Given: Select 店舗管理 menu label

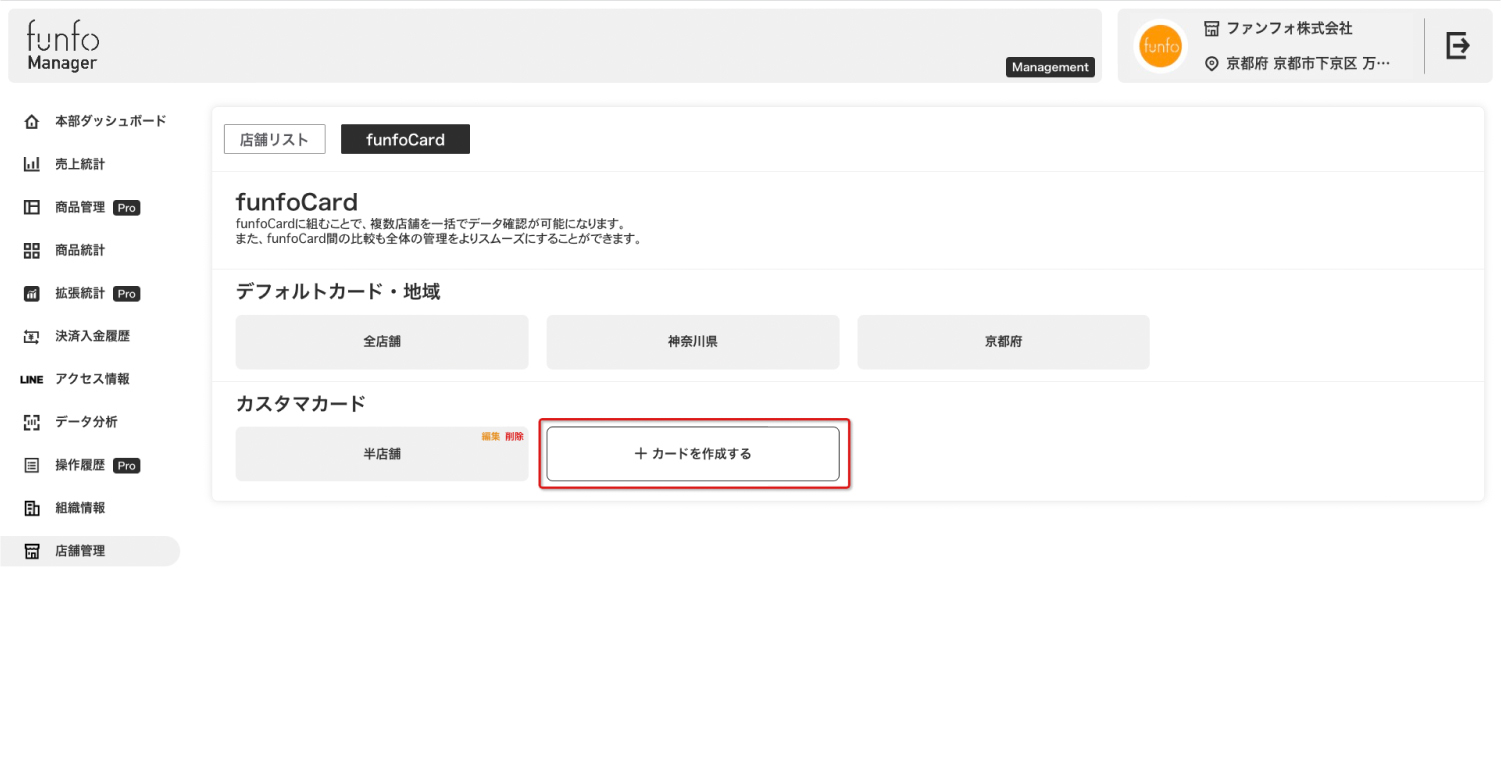Looking at the screenshot, I should click(80, 551).
